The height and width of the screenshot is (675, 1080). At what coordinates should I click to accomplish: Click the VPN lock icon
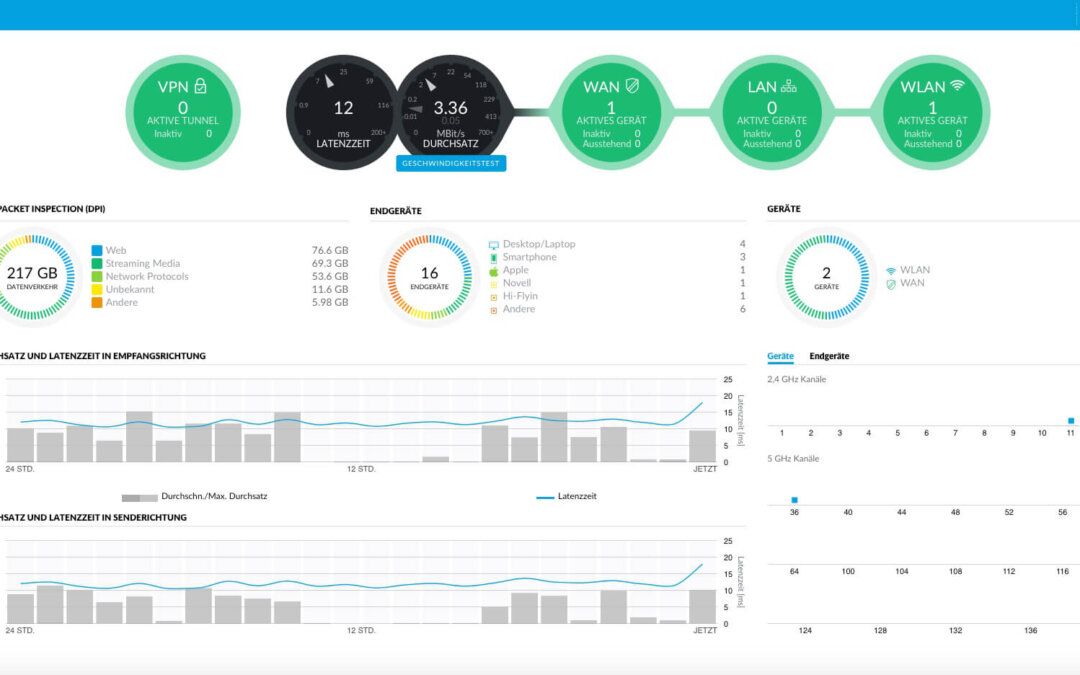[x=200, y=85]
